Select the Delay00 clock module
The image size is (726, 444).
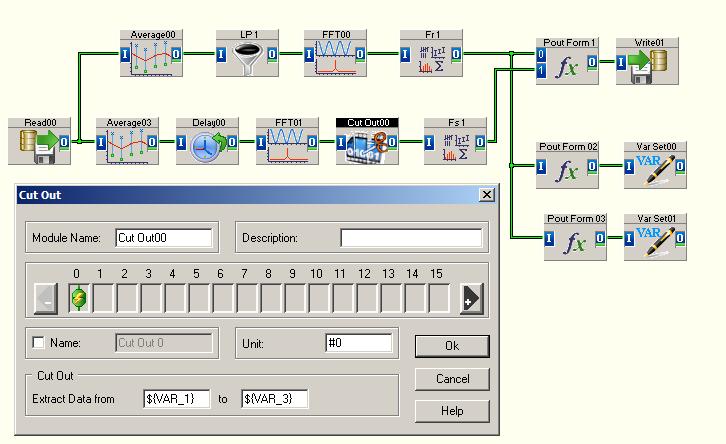point(207,141)
